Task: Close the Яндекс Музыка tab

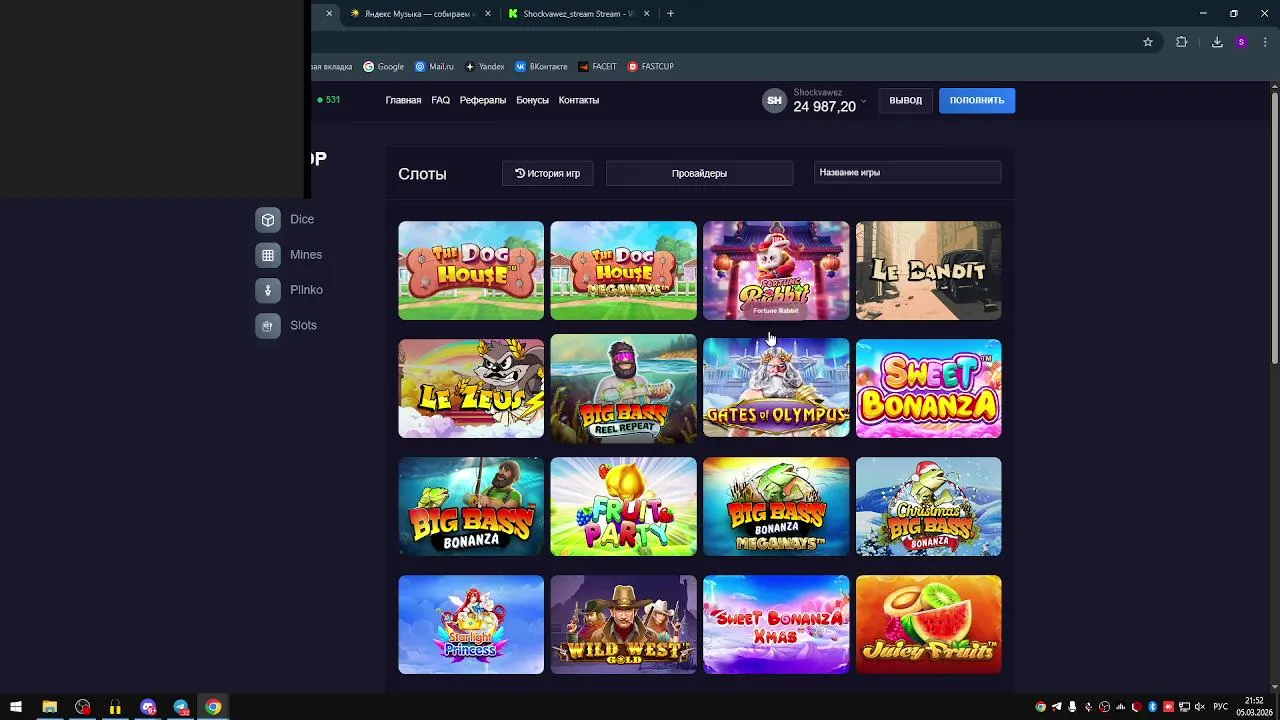Action: pyautogui.click(x=488, y=13)
